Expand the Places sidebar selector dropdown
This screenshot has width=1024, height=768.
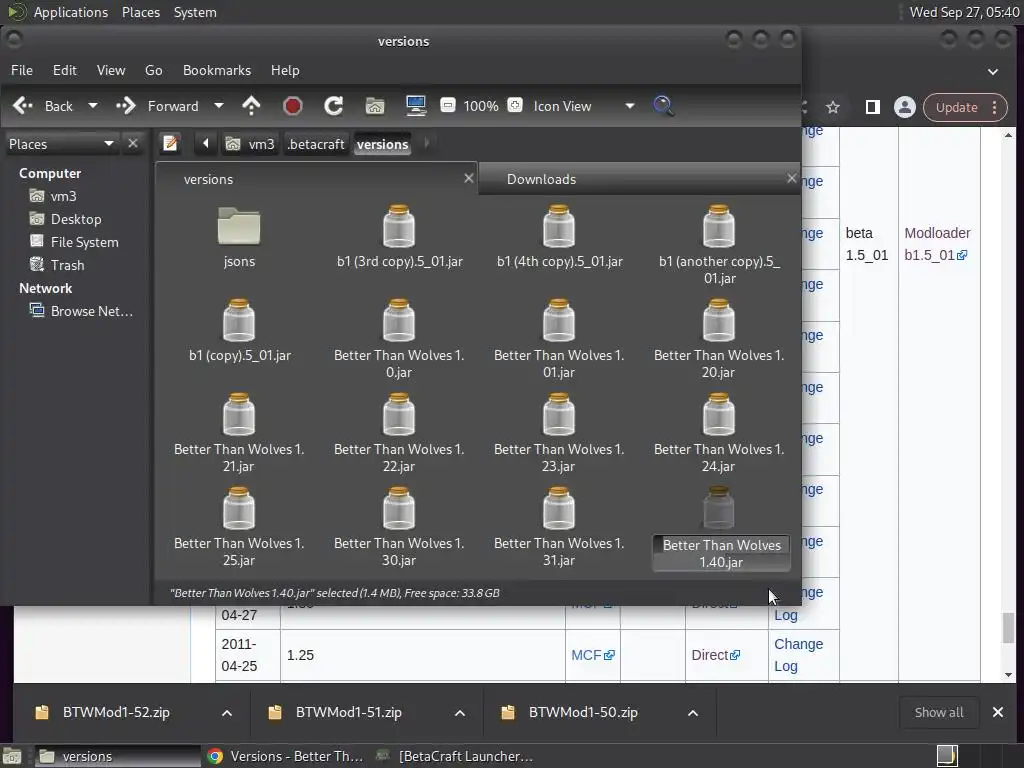61,144
